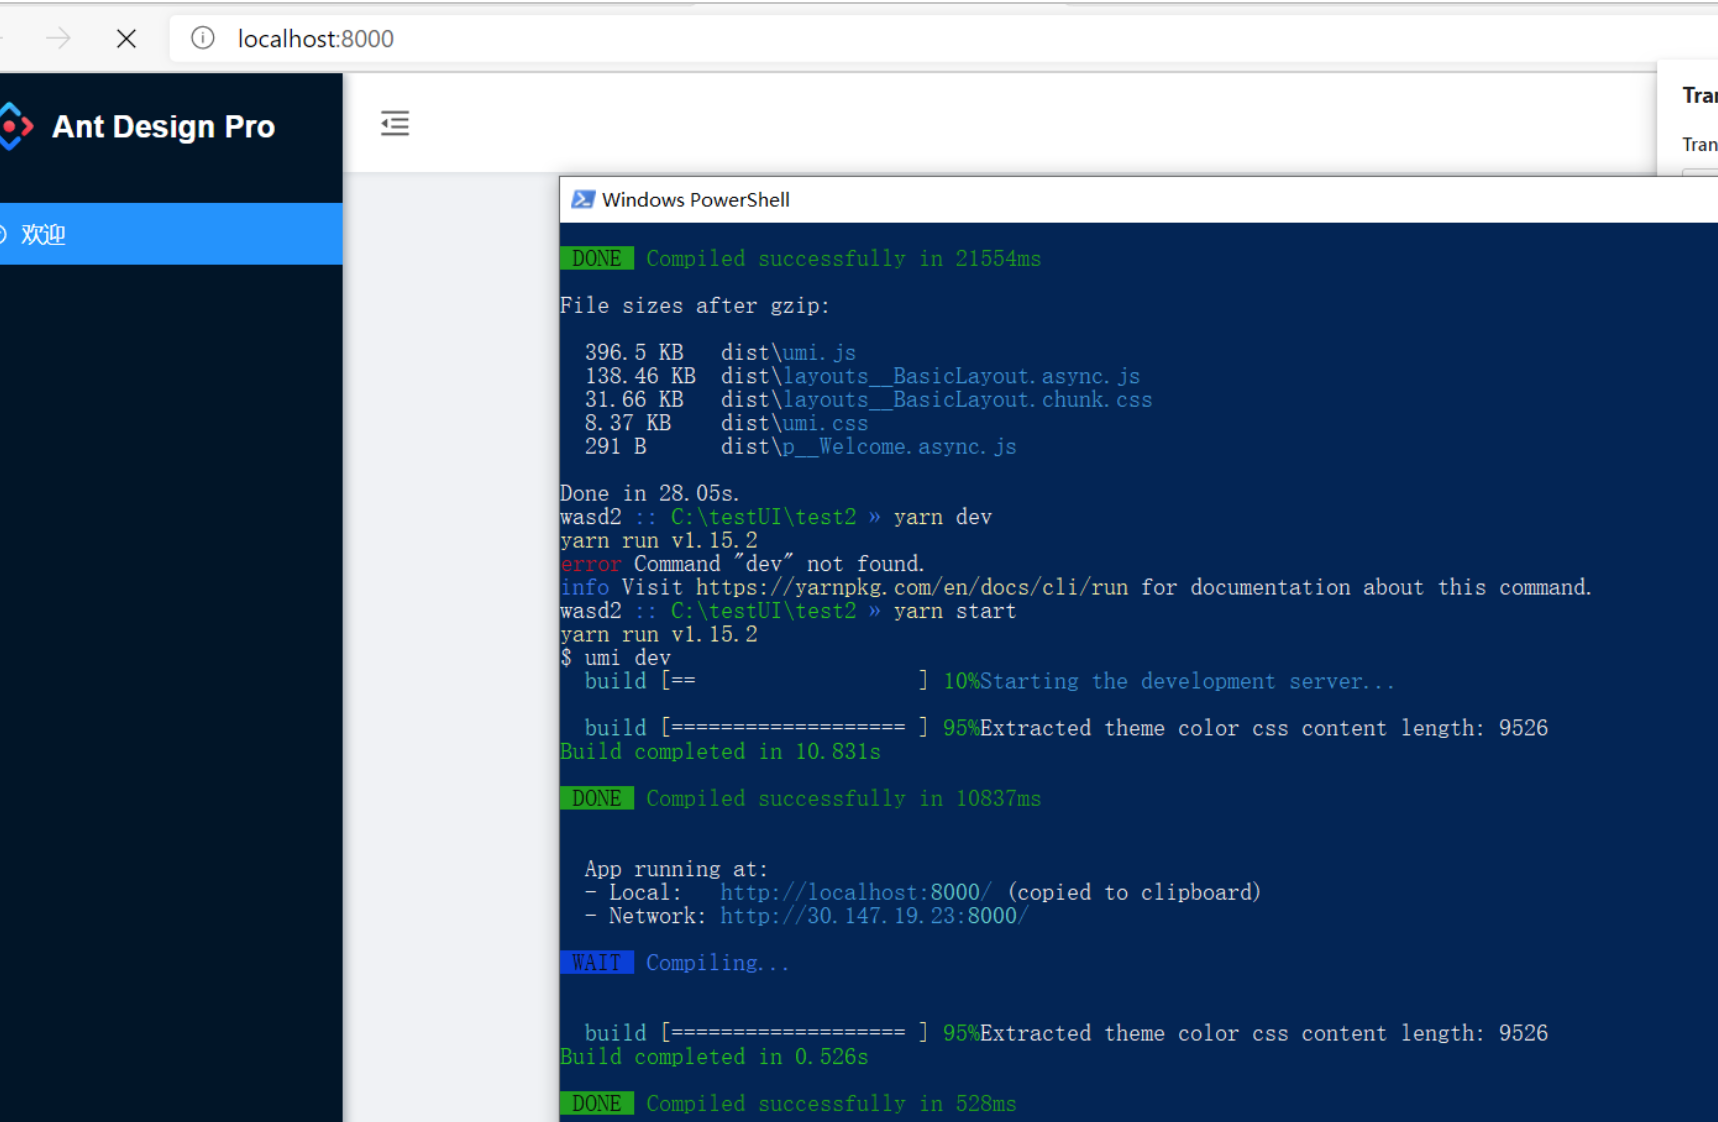1718x1122 pixels.
Task: Click "Starting the development server..." text
Action: 1187,682
